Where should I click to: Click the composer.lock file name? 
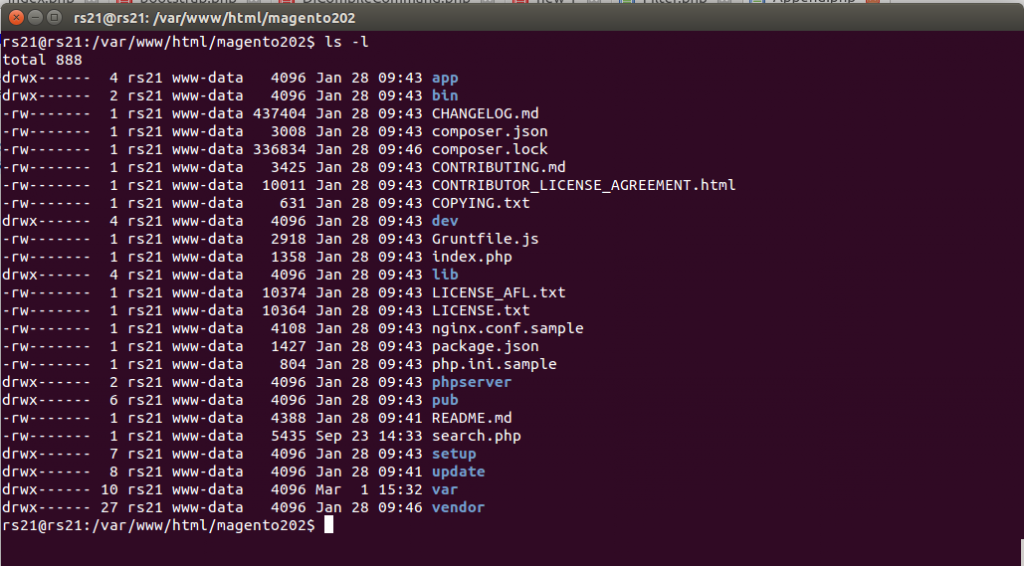(489, 150)
